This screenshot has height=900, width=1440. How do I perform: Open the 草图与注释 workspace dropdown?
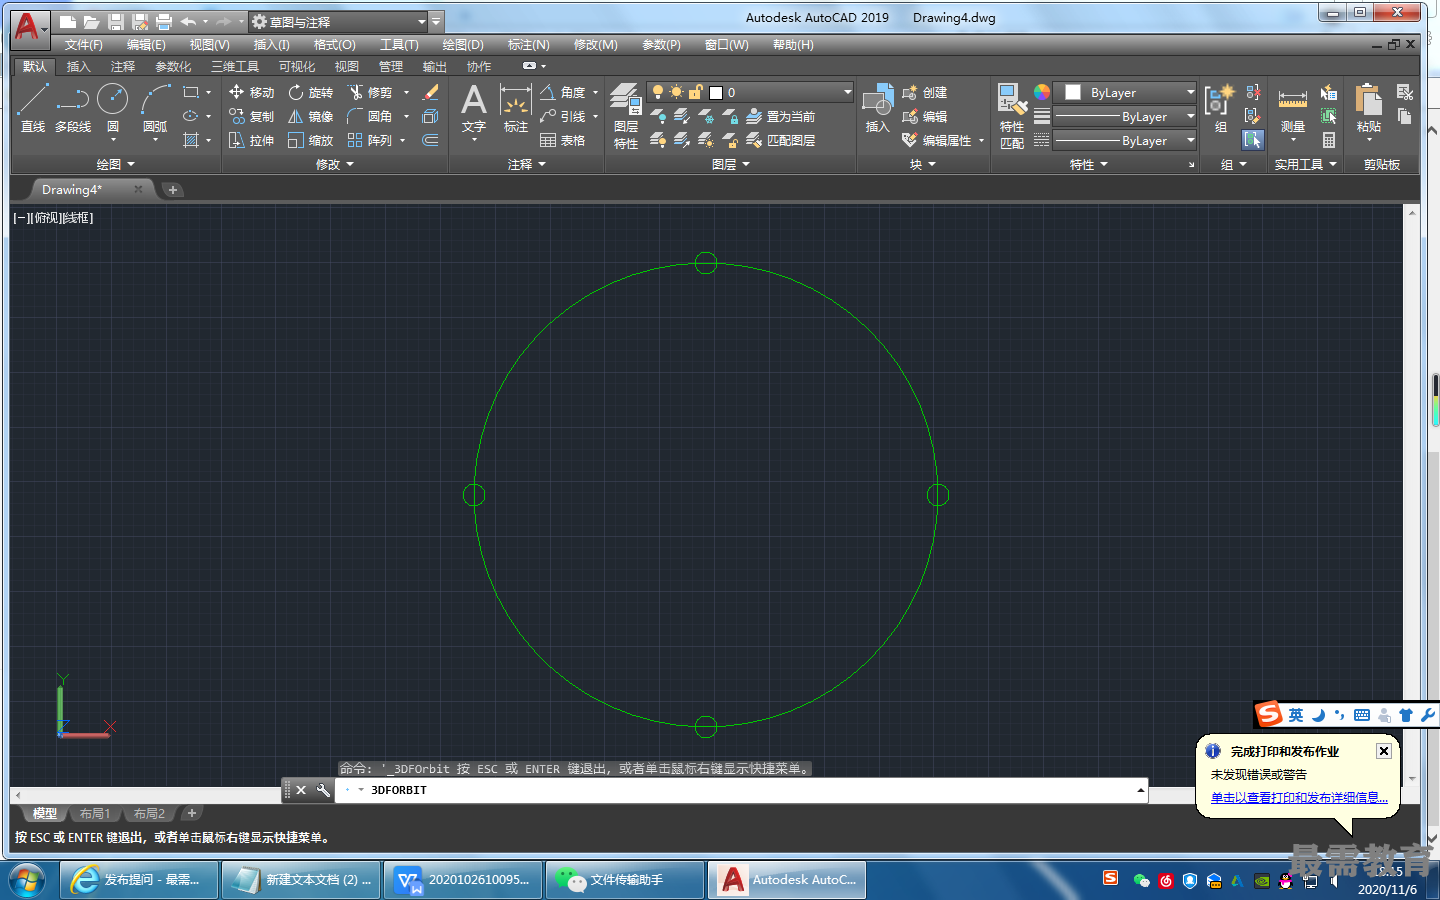pyautogui.click(x=339, y=21)
